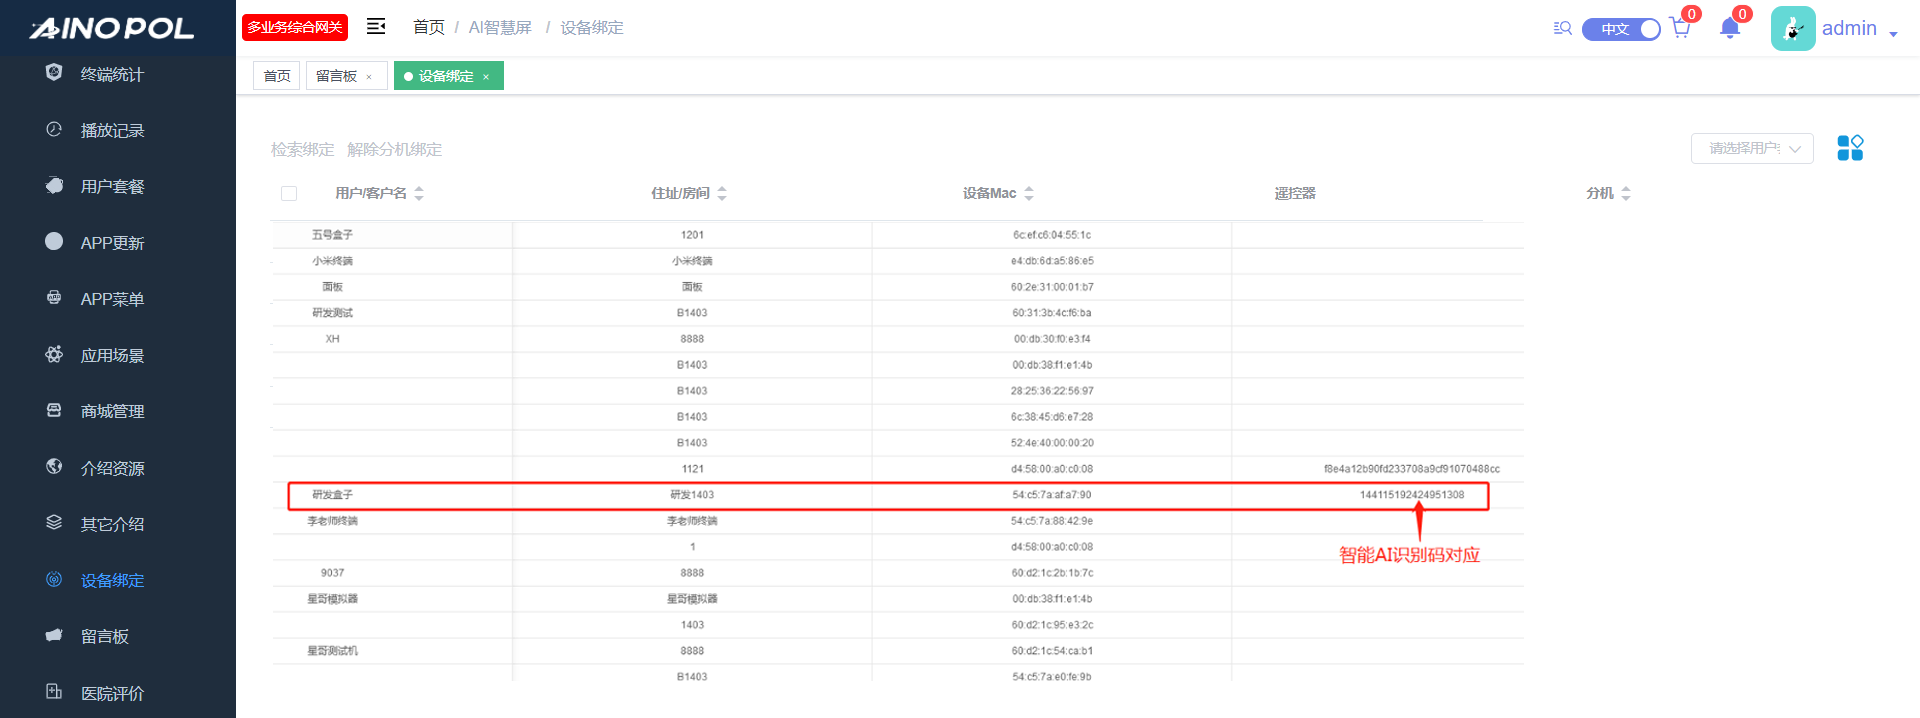Close the 设备绑定 tab

click(x=486, y=77)
